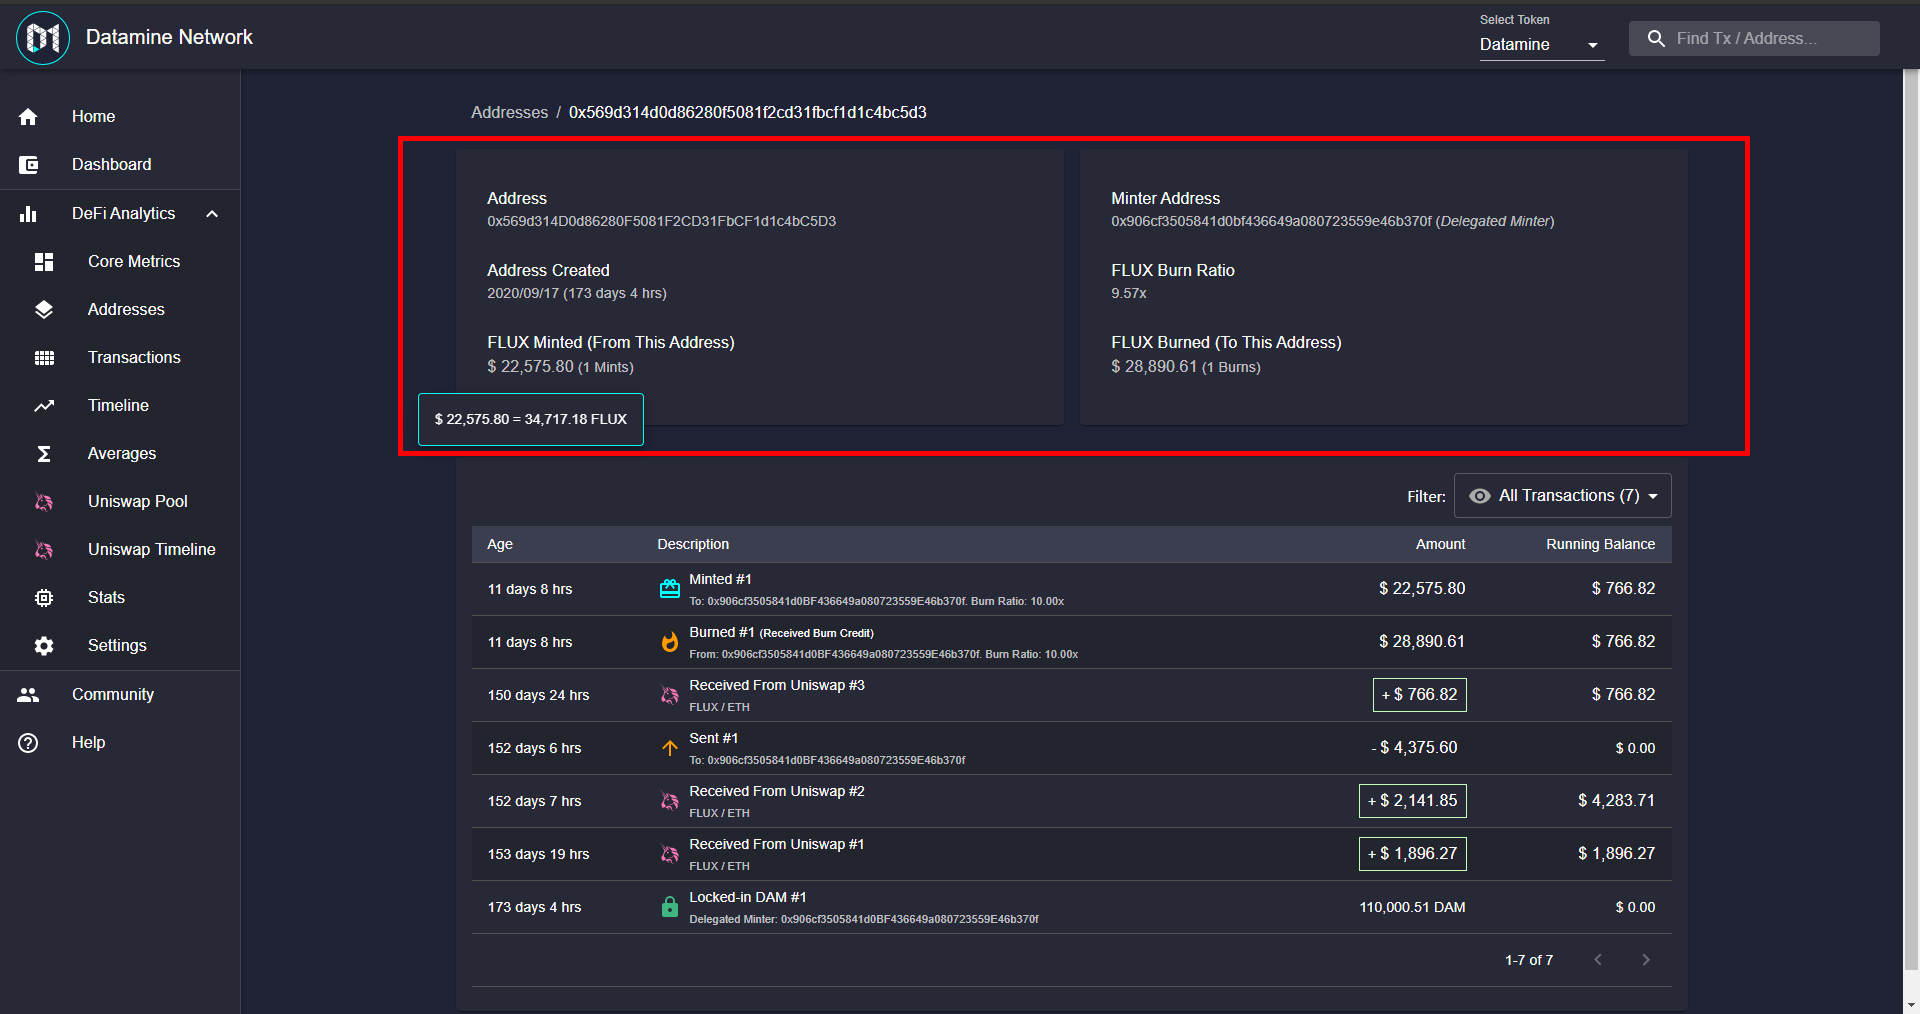Open the Select Token Datamine dropdown

(x=1542, y=45)
